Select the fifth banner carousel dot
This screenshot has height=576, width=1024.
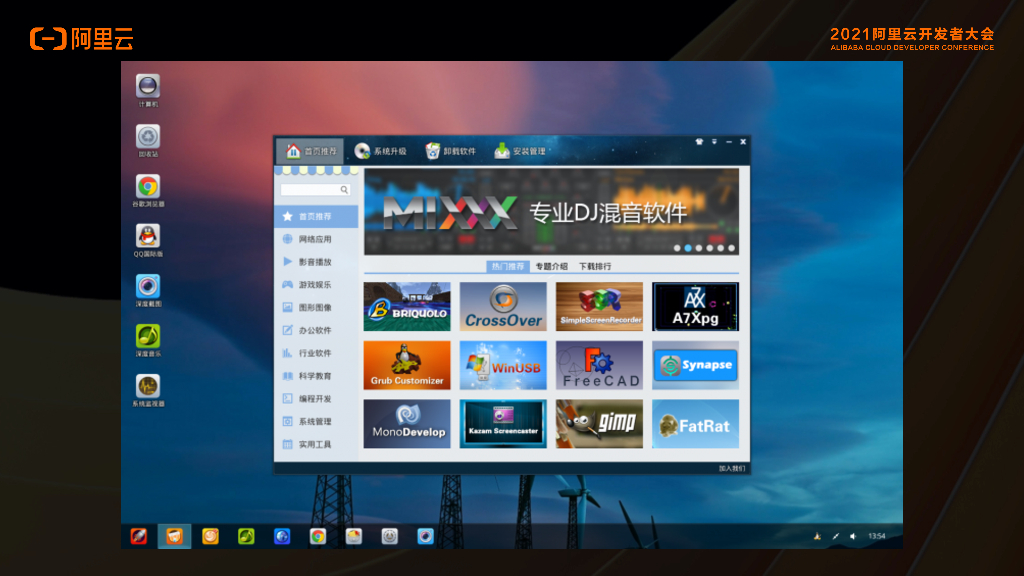pyautogui.click(x=720, y=248)
